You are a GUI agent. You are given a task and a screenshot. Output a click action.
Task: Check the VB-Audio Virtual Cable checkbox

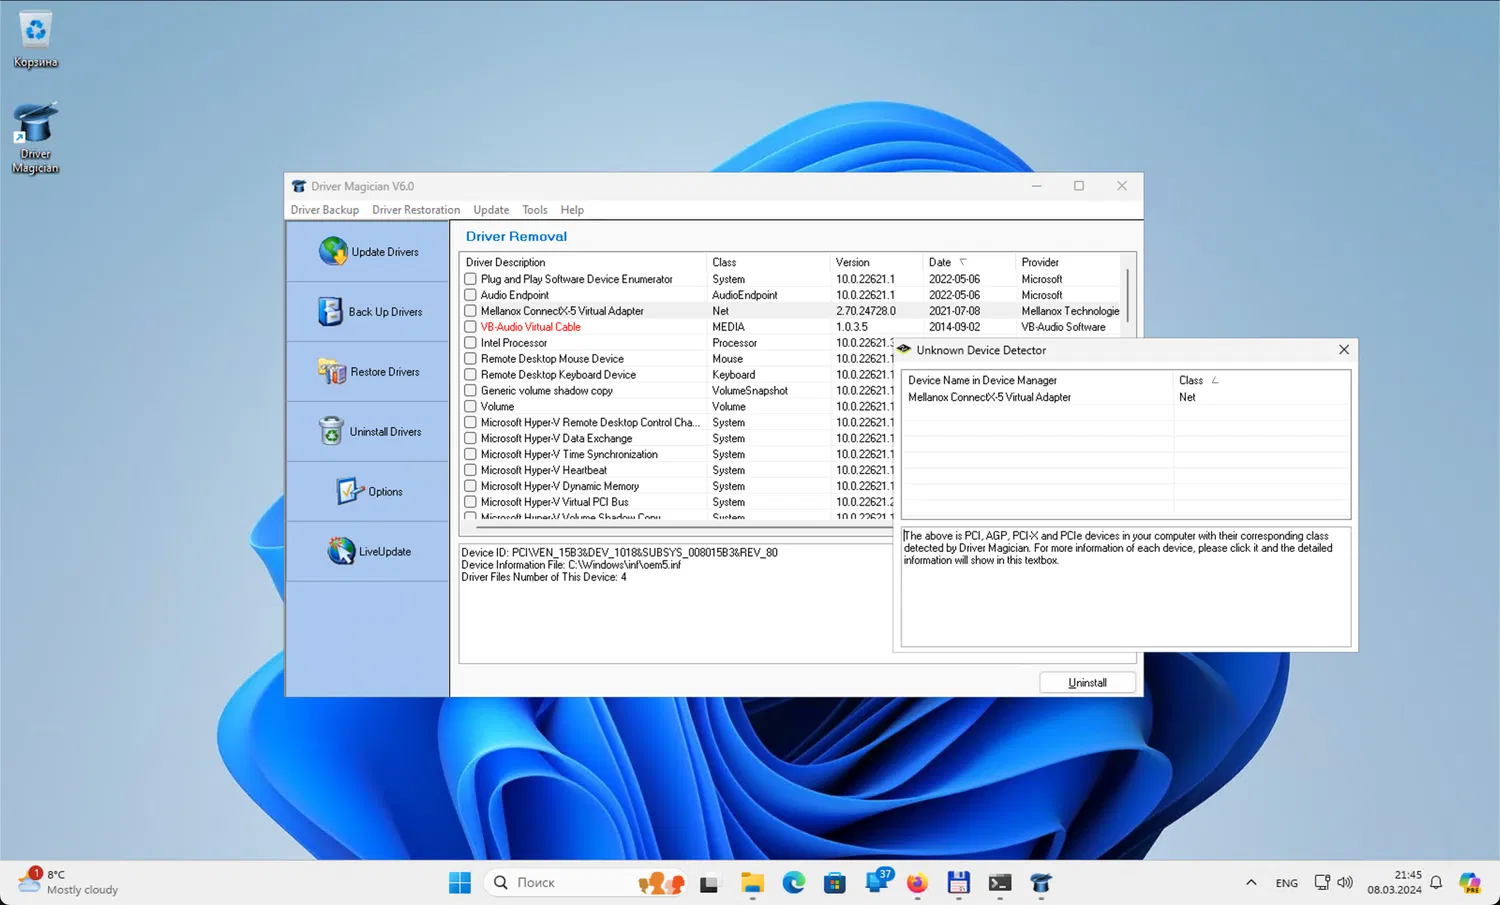(470, 327)
